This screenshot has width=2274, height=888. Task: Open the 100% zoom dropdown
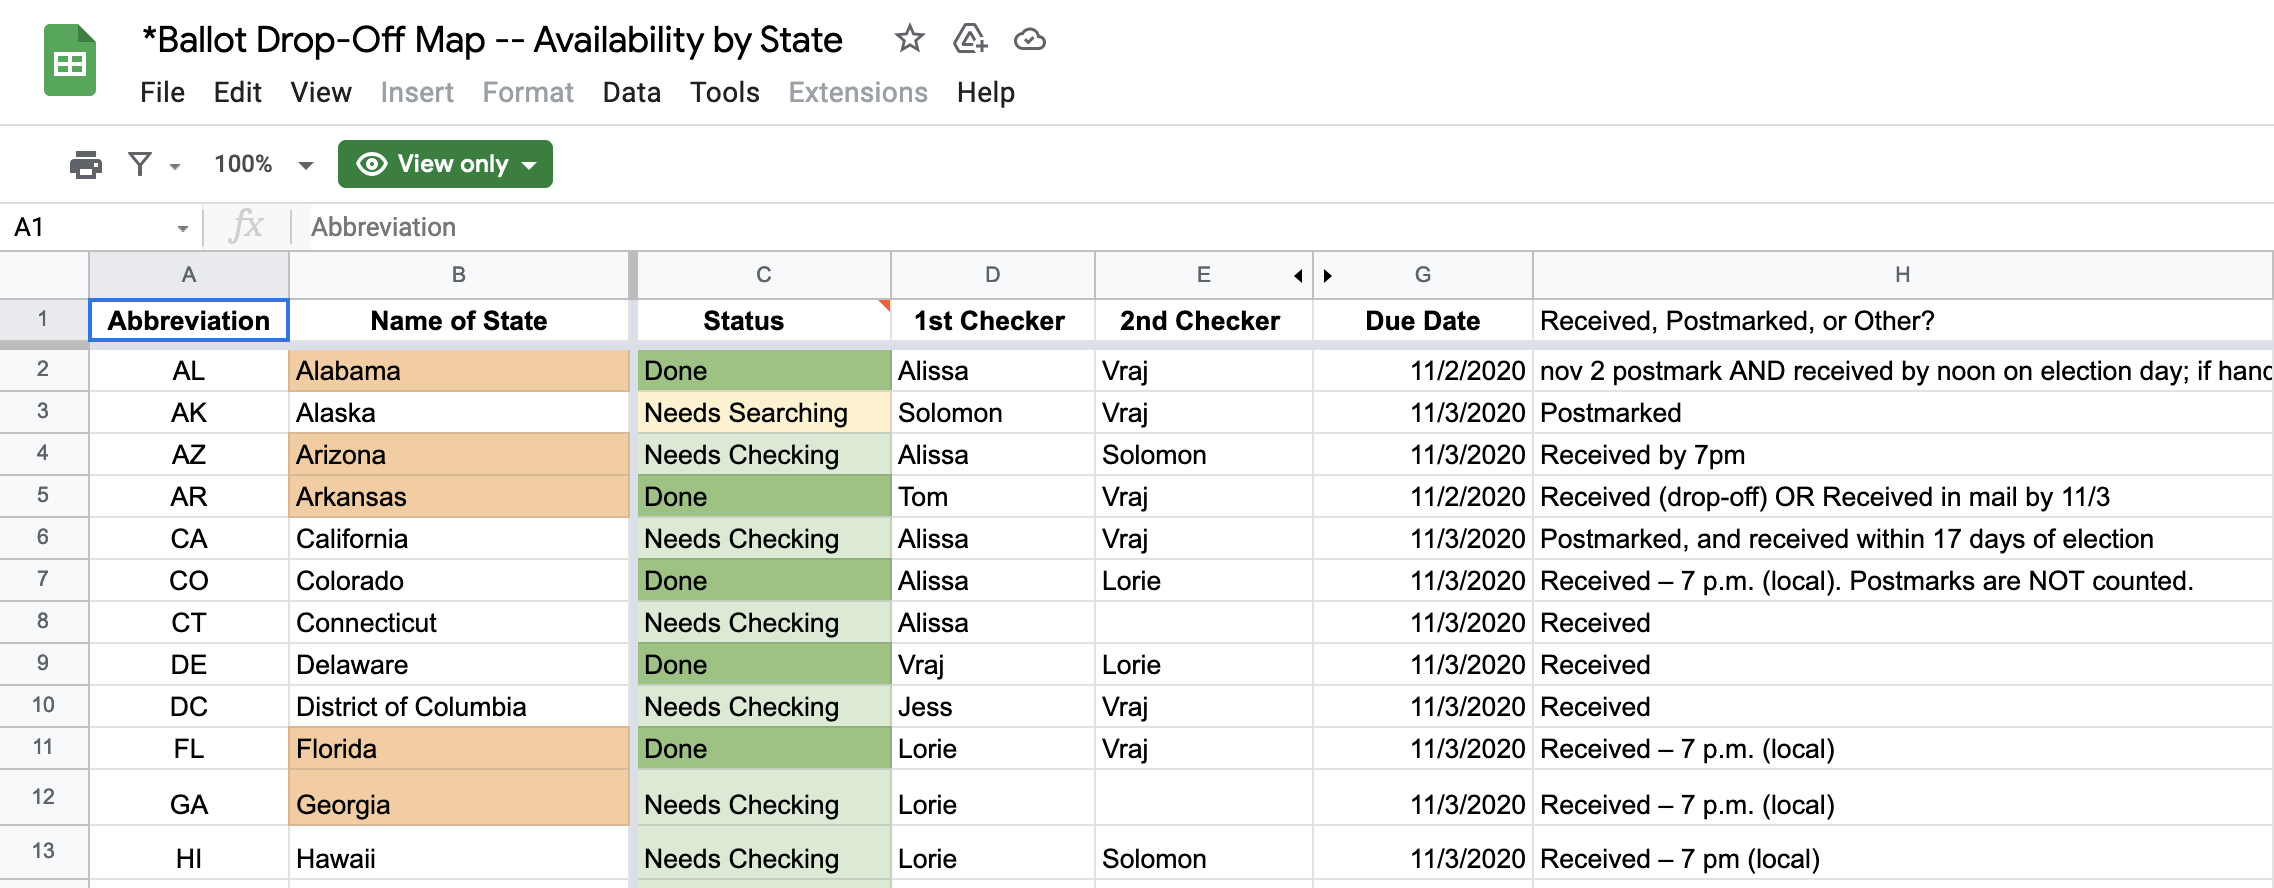pyautogui.click(x=306, y=165)
